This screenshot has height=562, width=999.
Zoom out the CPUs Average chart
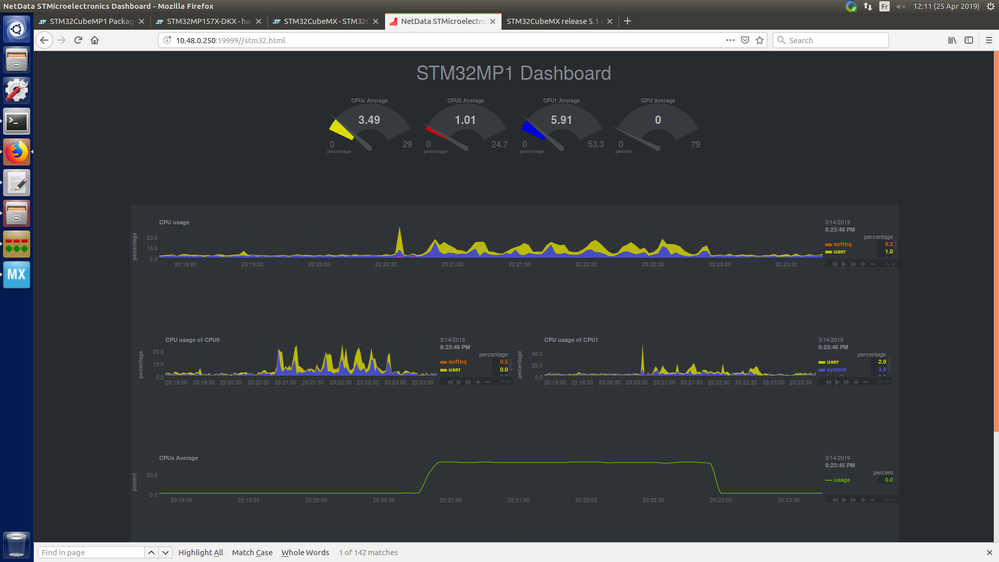(x=872, y=500)
